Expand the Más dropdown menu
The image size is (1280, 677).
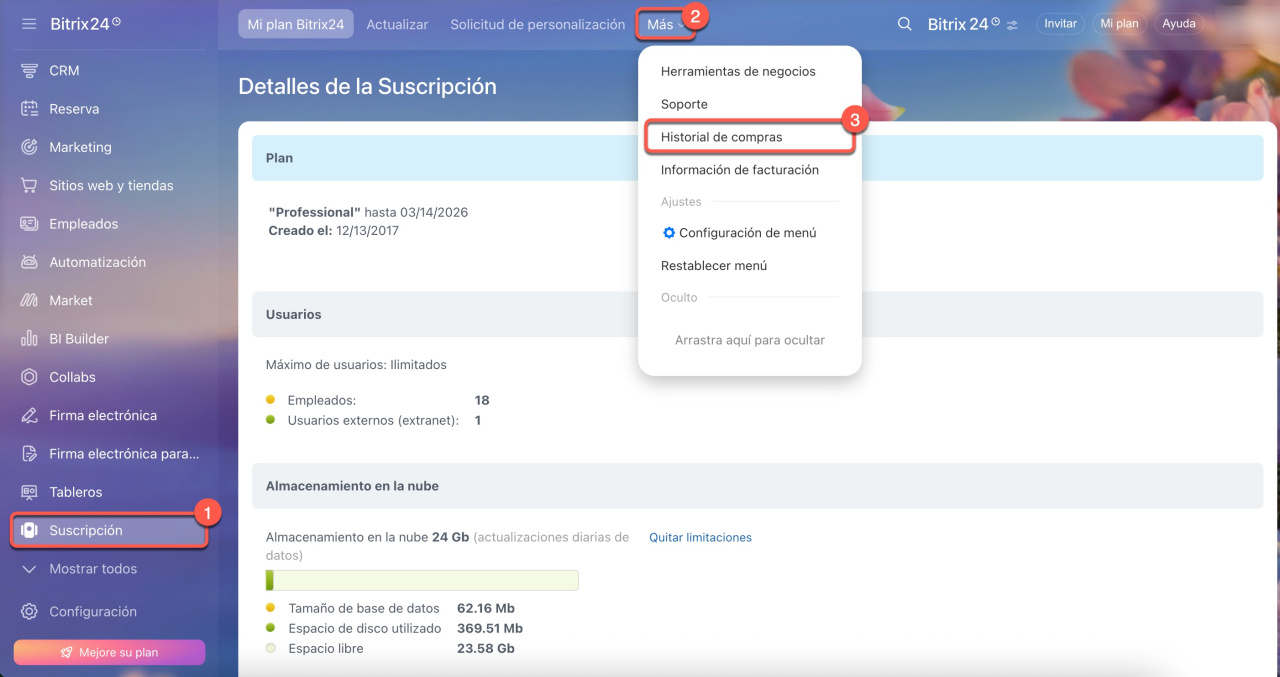665,24
